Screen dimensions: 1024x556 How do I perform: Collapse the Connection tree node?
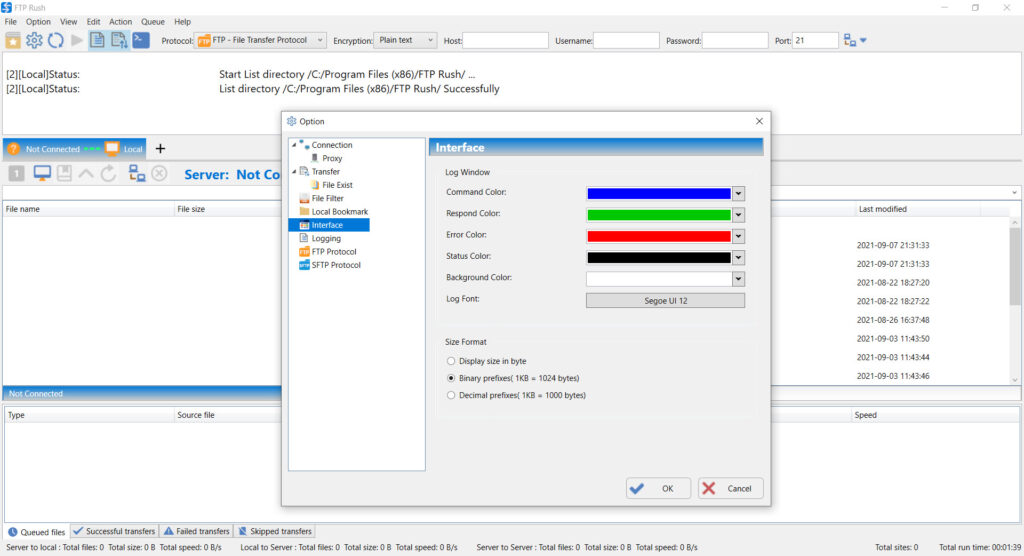pyautogui.click(x=294, y=145)
